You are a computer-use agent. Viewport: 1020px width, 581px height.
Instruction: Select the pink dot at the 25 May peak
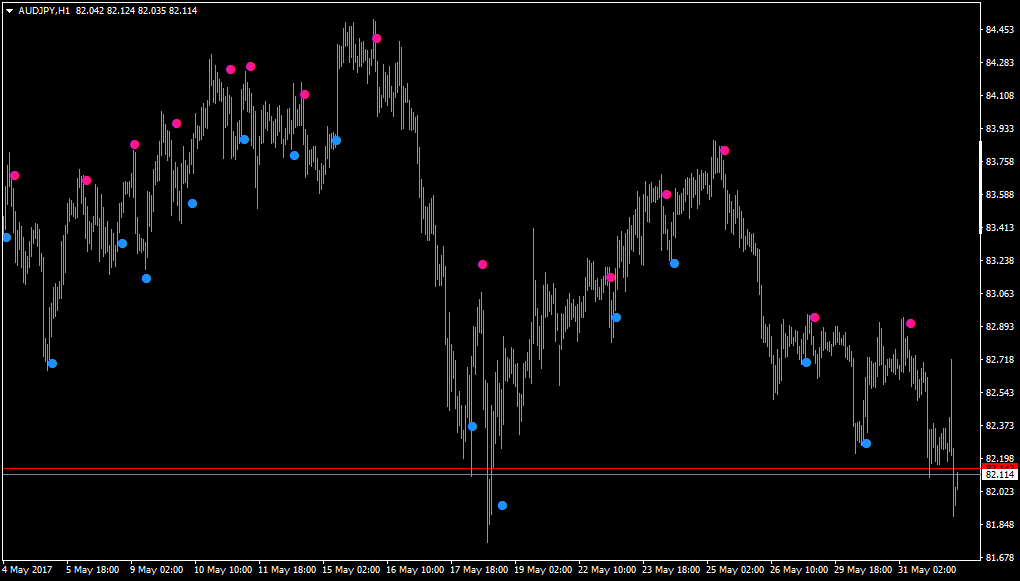pos(725,150)
